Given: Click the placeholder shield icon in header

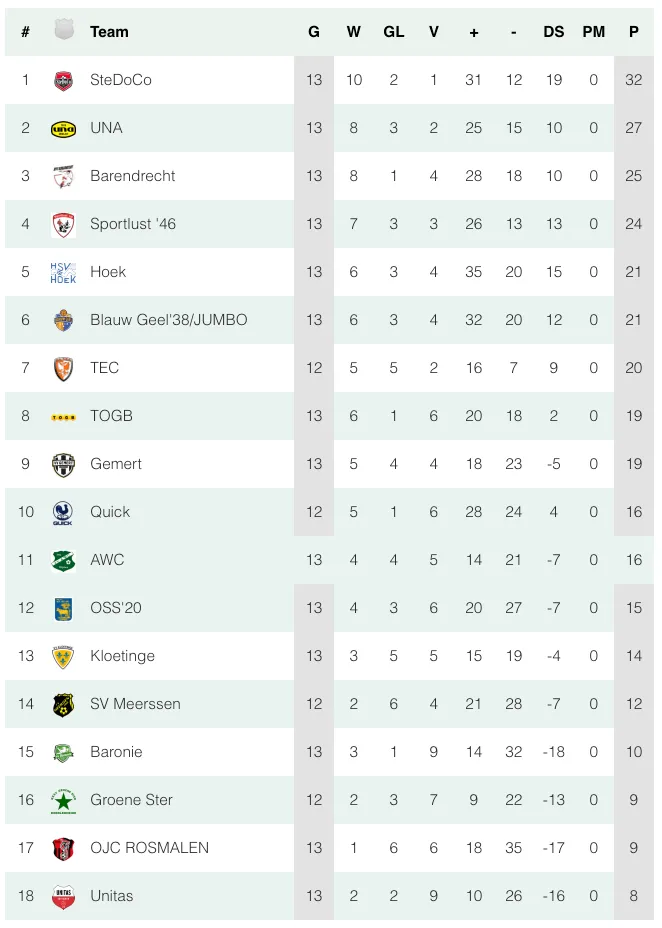Looking at the screenshot, I should click(64, 30).
